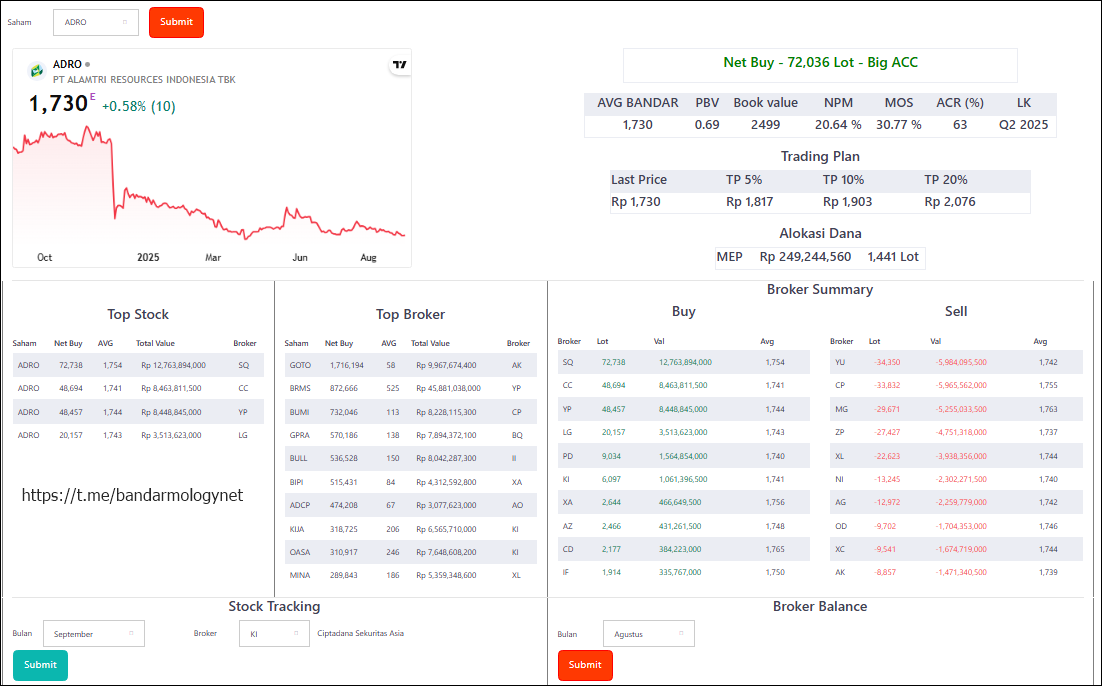1102x686 pixels.
Task: Click the Net Buy header in Top Broker table
Action: [339, 343]
